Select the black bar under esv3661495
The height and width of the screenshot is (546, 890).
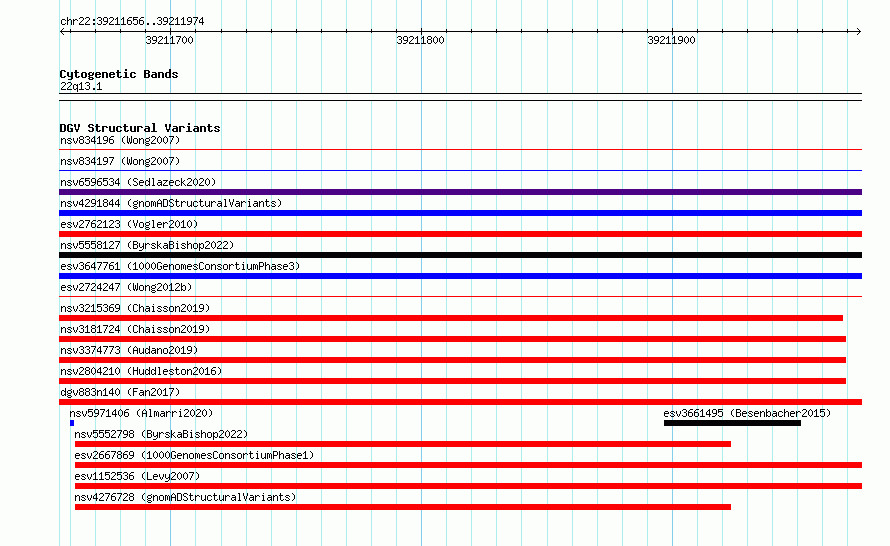pos(732,423)
